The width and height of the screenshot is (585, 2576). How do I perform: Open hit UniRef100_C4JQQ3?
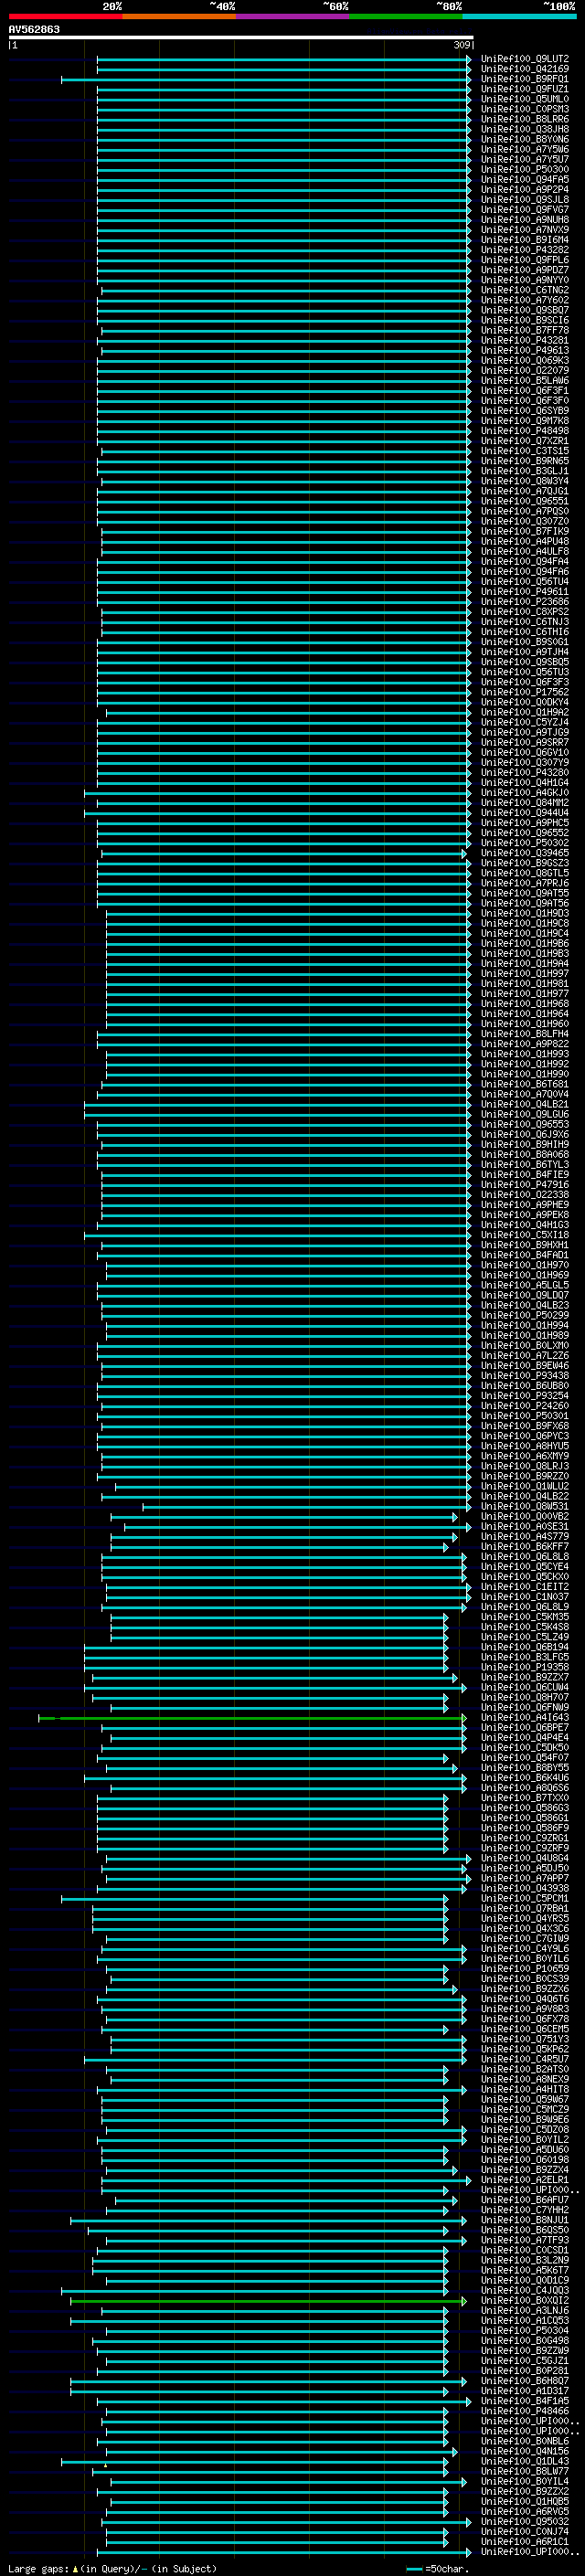(524, 2290)
